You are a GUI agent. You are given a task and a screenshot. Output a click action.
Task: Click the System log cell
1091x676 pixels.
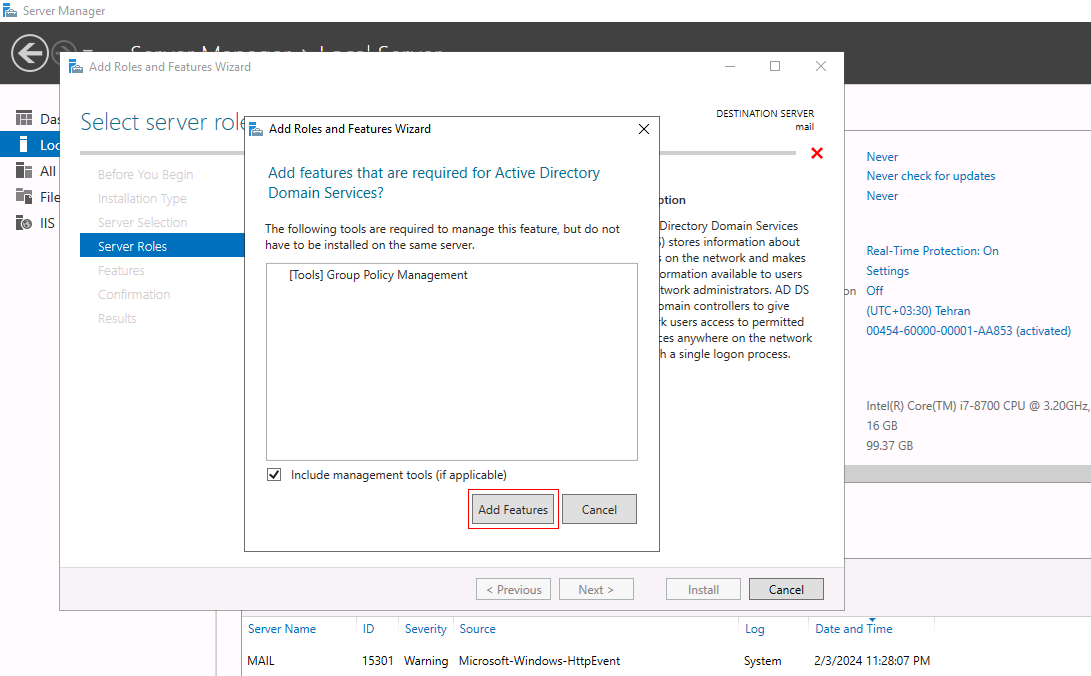pos(763,661)
